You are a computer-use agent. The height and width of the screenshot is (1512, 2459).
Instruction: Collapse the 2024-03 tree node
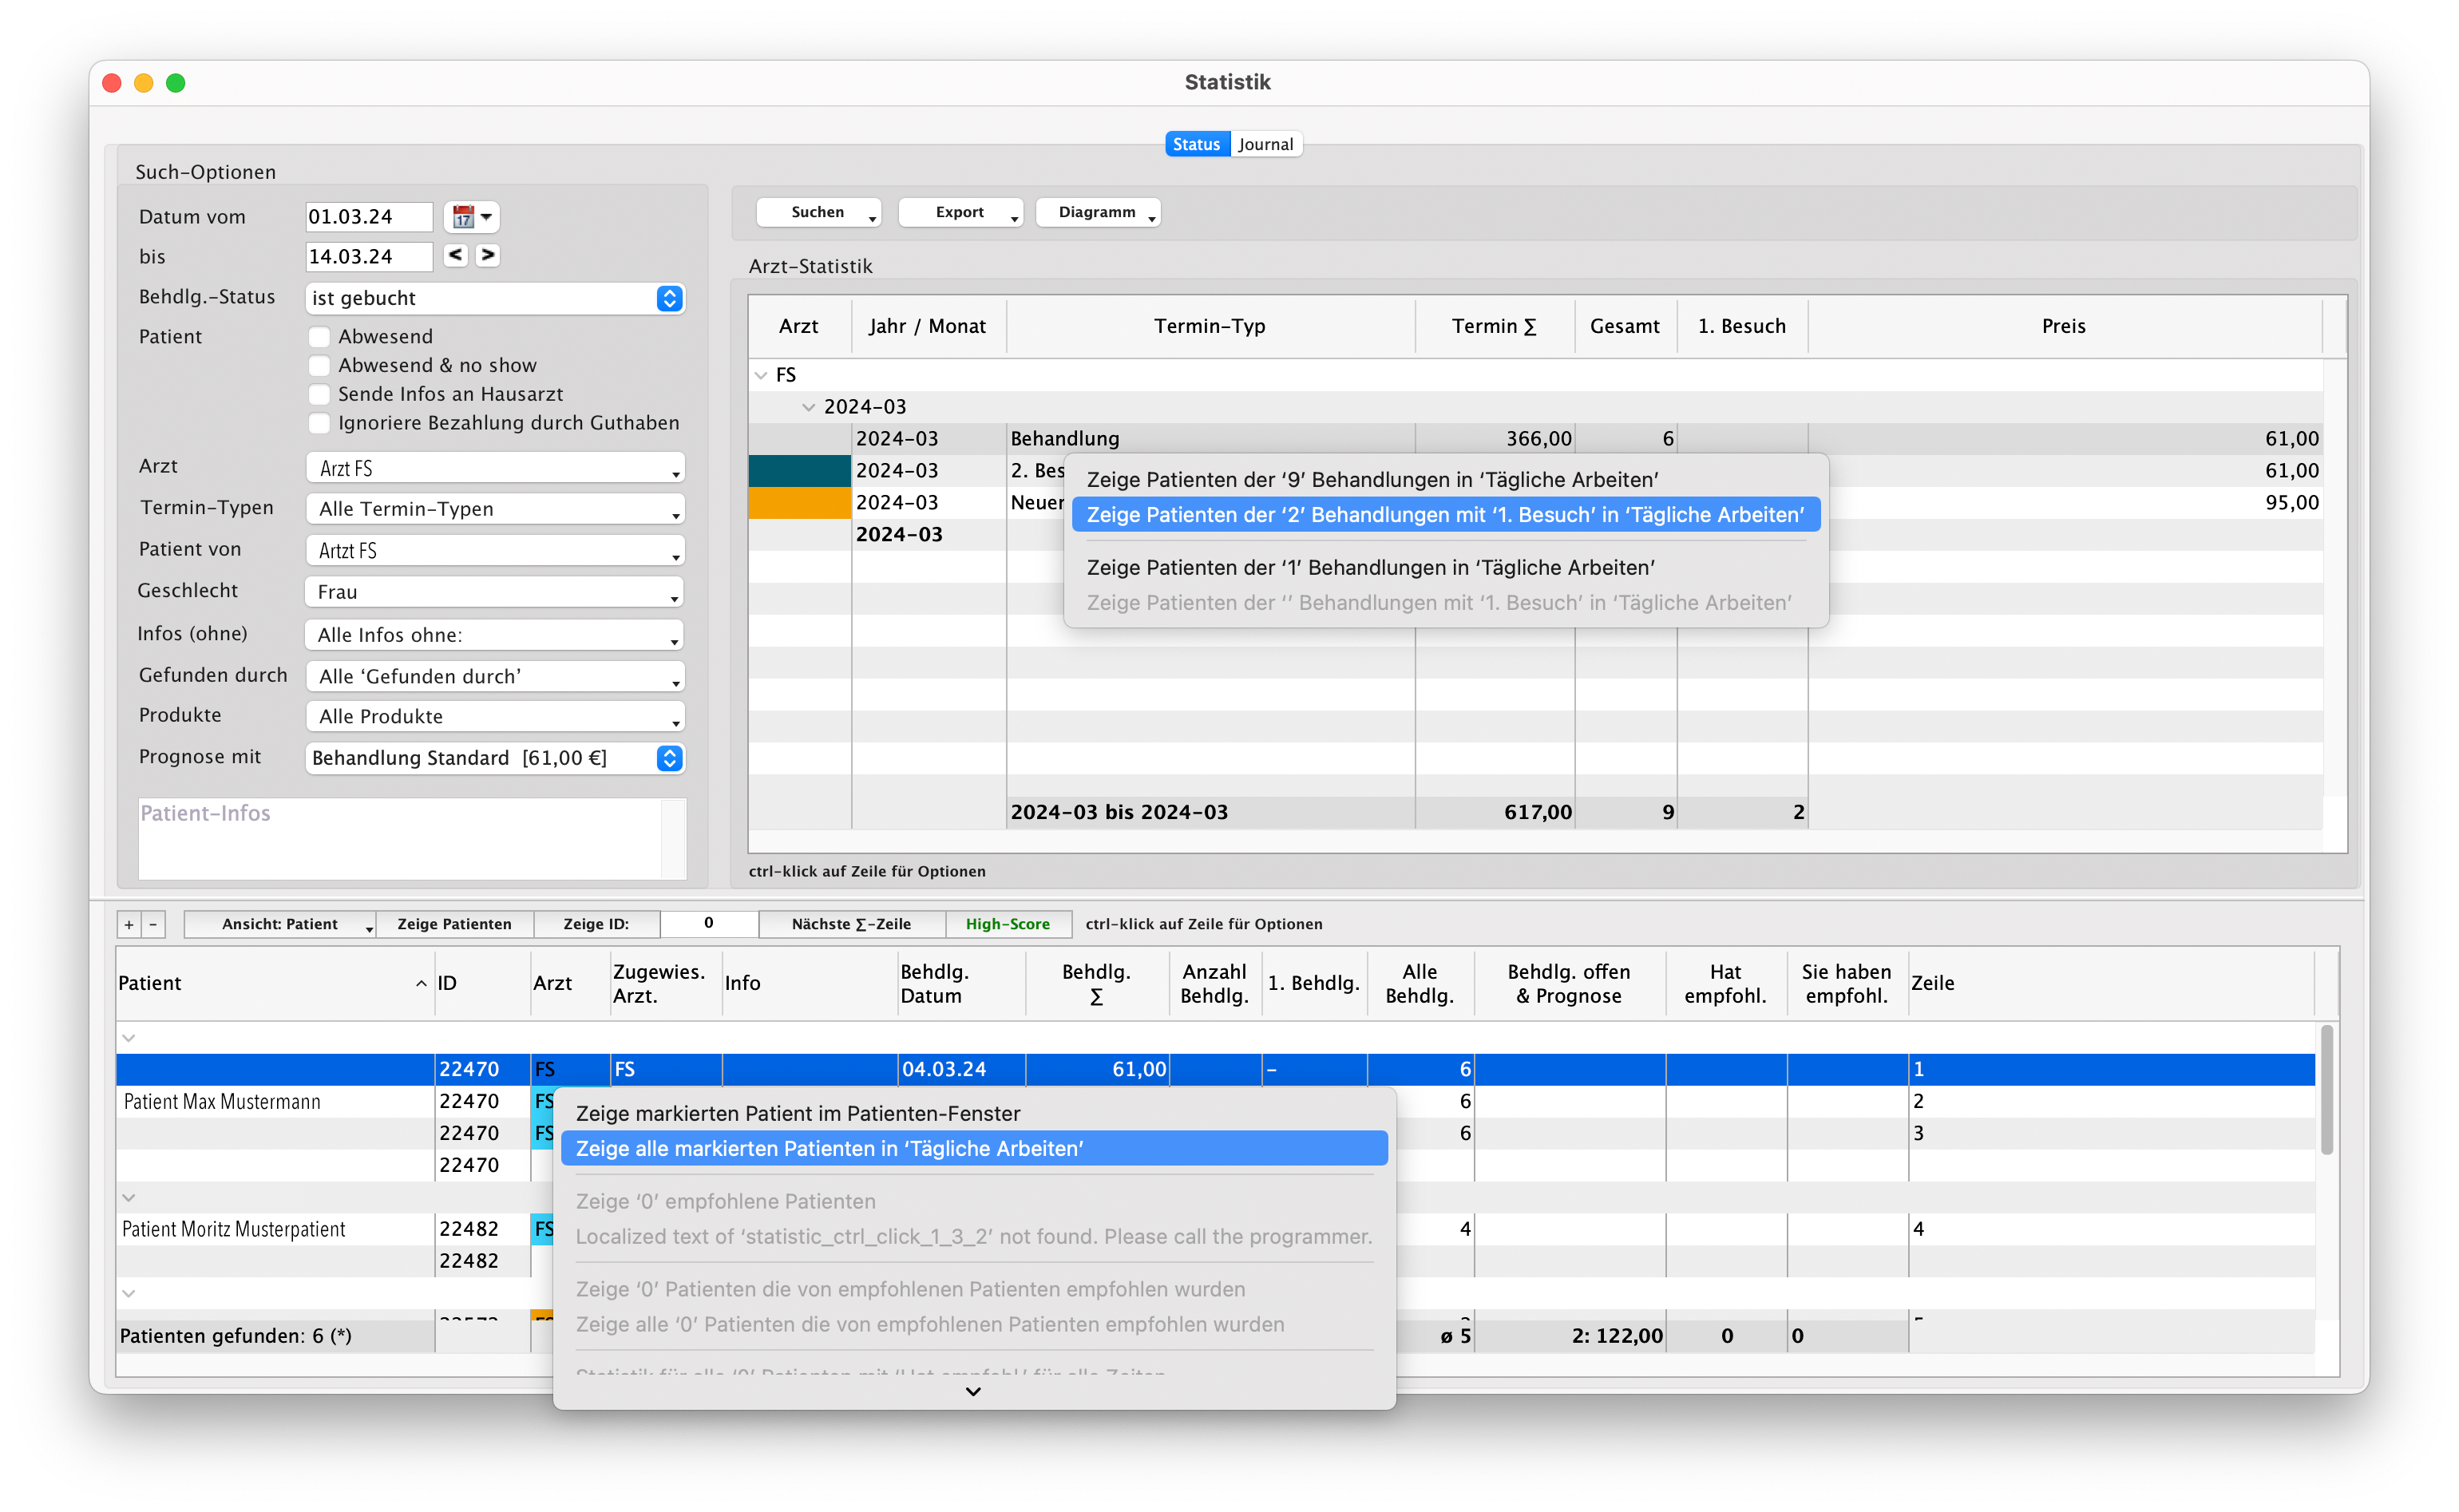pos(809,408)
